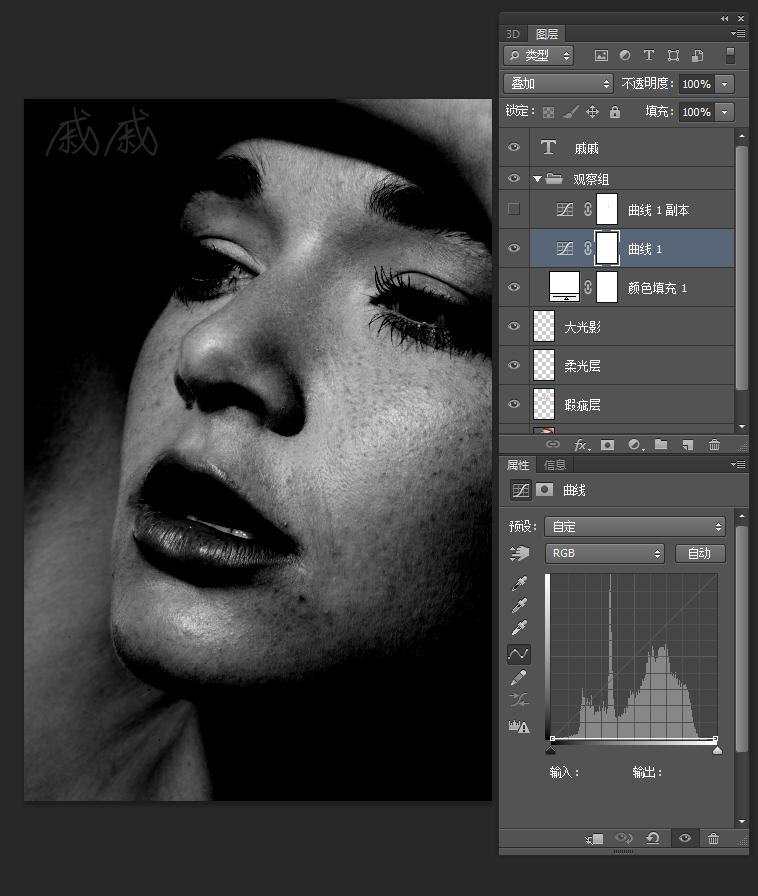The height and width of the screenshot is (896, 758).
Task: Click the text layer filter icon
Action: 648,56
